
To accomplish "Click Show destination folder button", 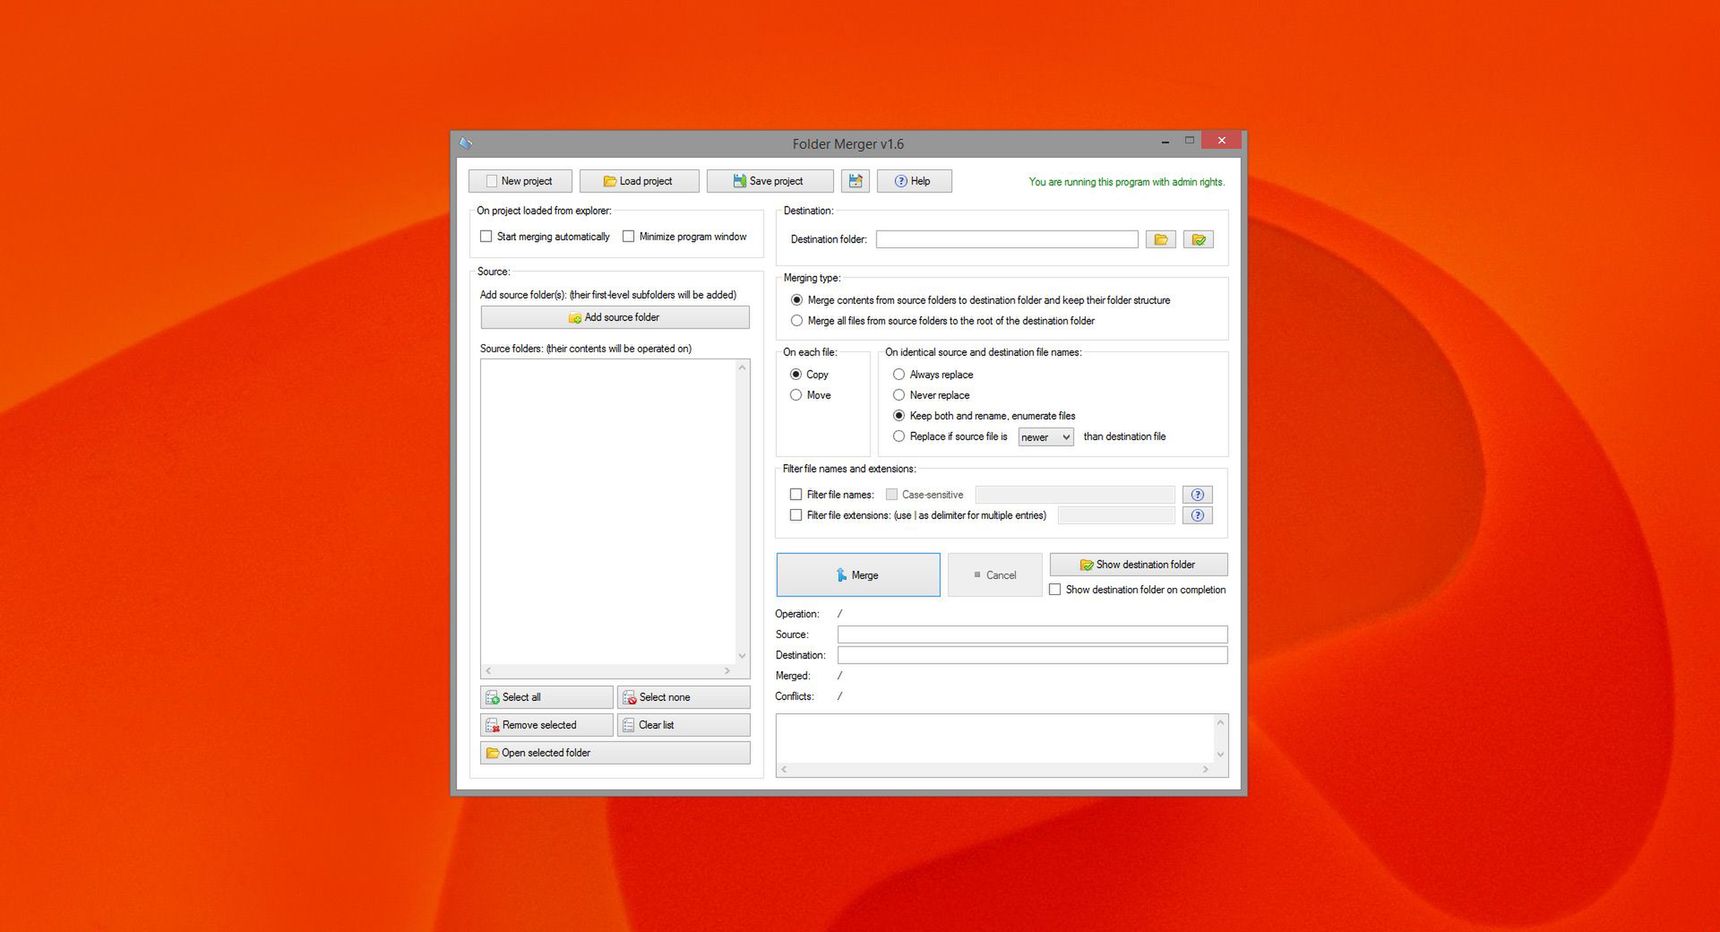I will click(1138, 565).
